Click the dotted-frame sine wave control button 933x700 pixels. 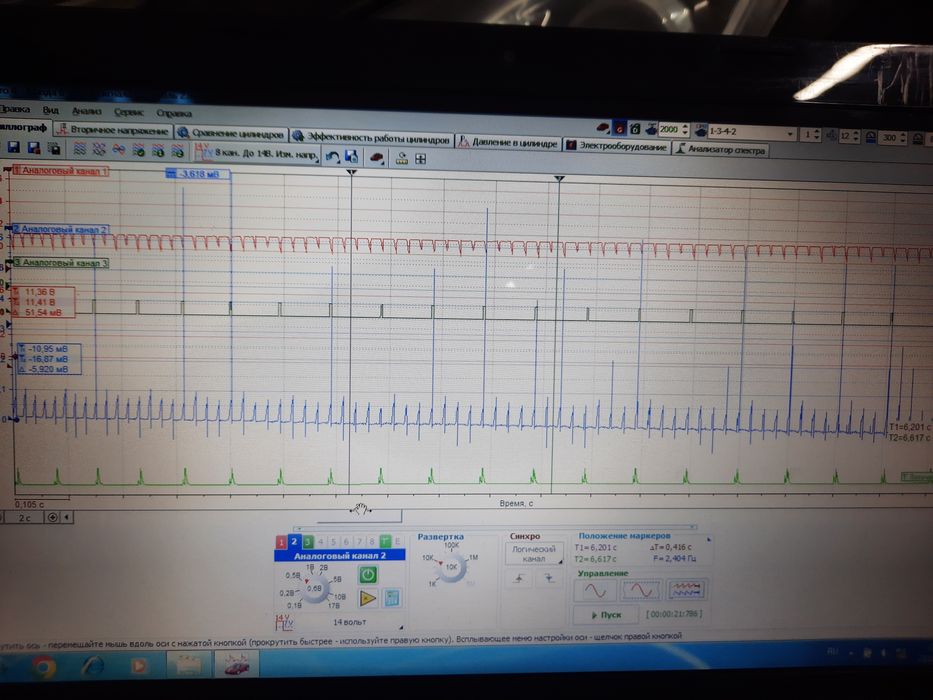pos(641,590)
